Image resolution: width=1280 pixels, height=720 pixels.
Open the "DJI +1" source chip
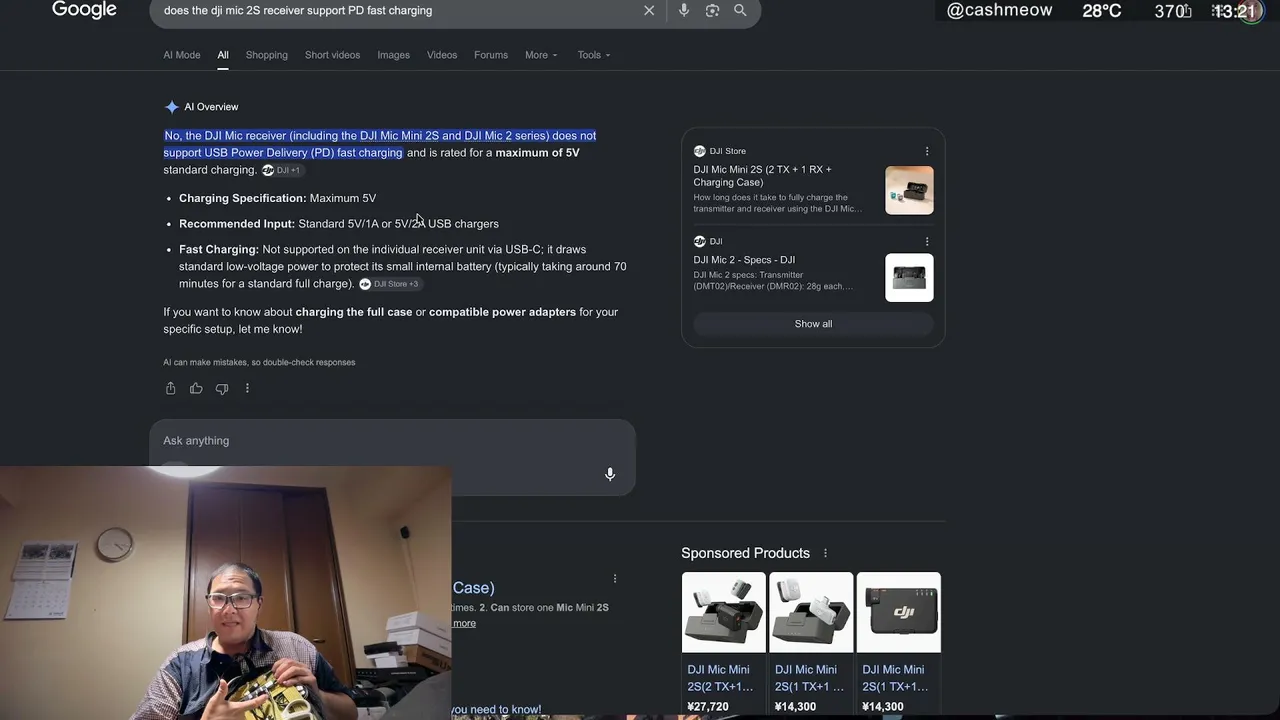click(x=281, y=170)
